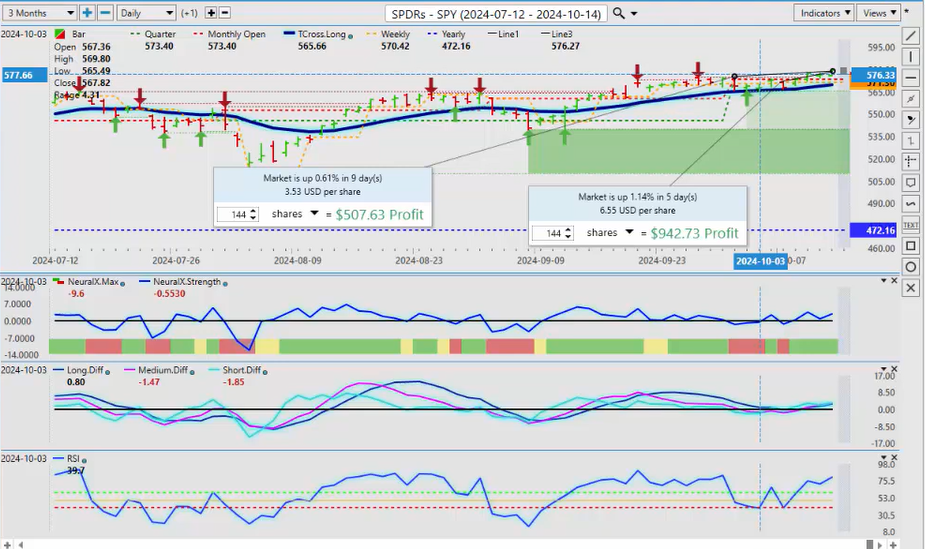
Task: Select the vertical line drawing tool
Action: [911, 57]
